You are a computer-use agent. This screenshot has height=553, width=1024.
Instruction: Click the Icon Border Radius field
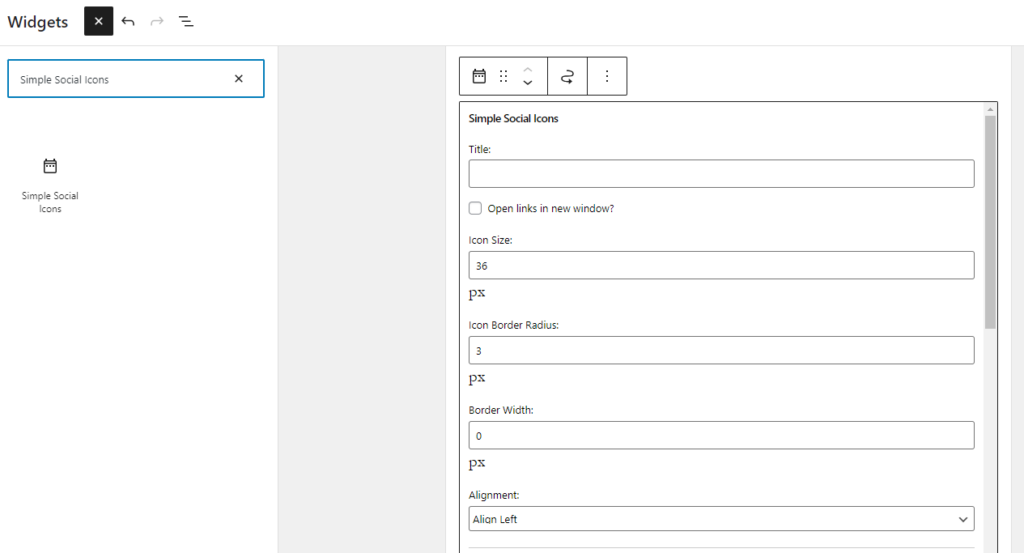(x=721, y=351)
